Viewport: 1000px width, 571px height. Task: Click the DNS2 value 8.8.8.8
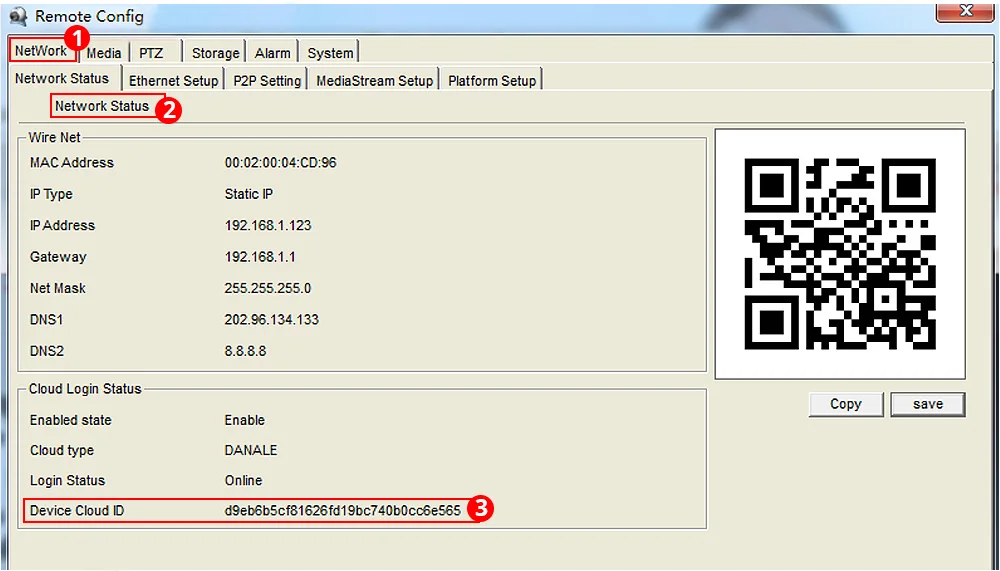(246, 351)
